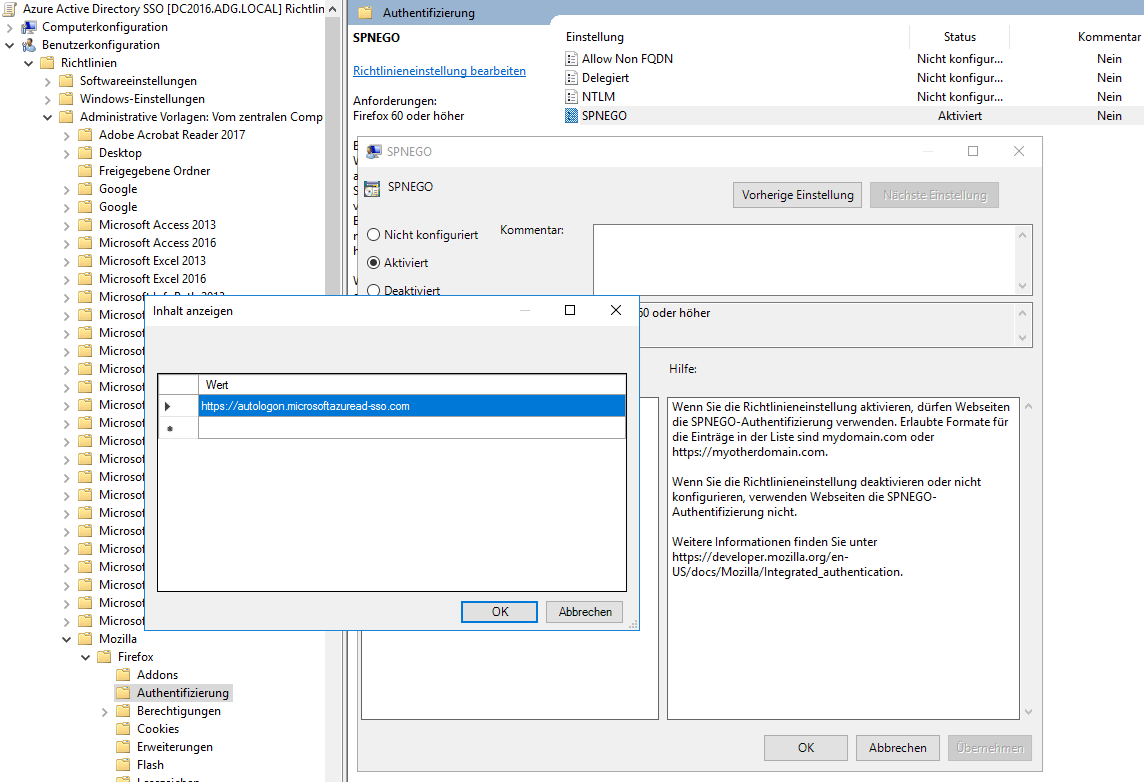Click the NTLM setting icon
Viewport: 1144px width, 782px height.
coord(571,96)
